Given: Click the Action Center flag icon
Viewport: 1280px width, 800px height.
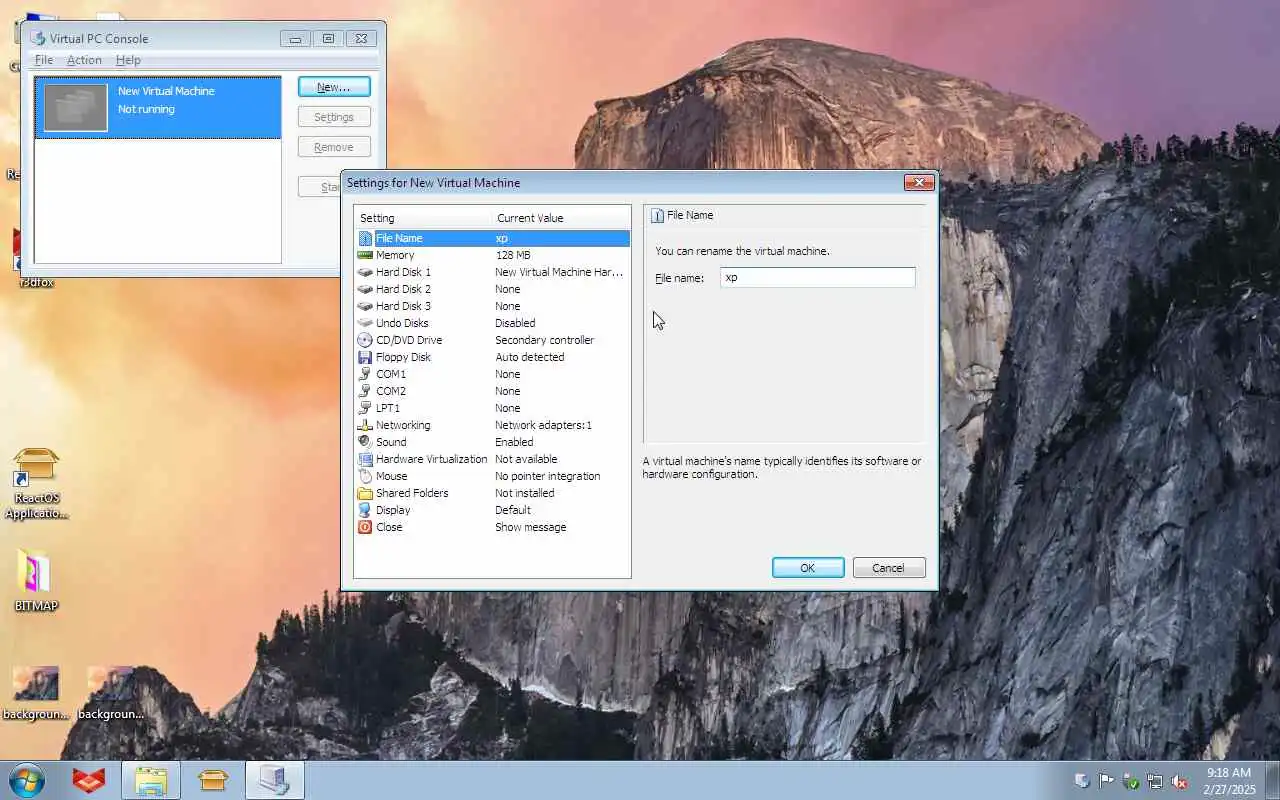Looking at the screenshot, I should pyautogui.click(x=1107, y=781).
